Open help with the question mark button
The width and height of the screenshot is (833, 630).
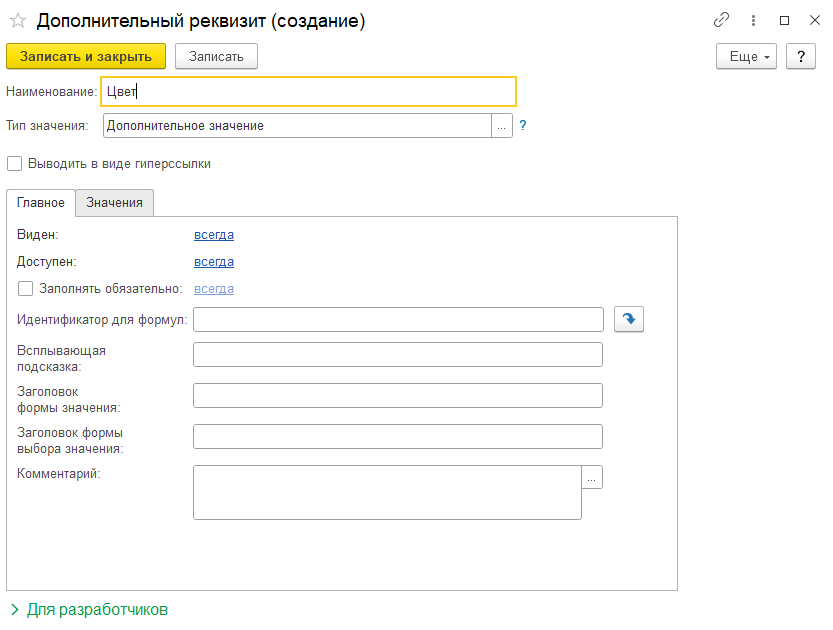pyautogui.click(x=801, y=56)
